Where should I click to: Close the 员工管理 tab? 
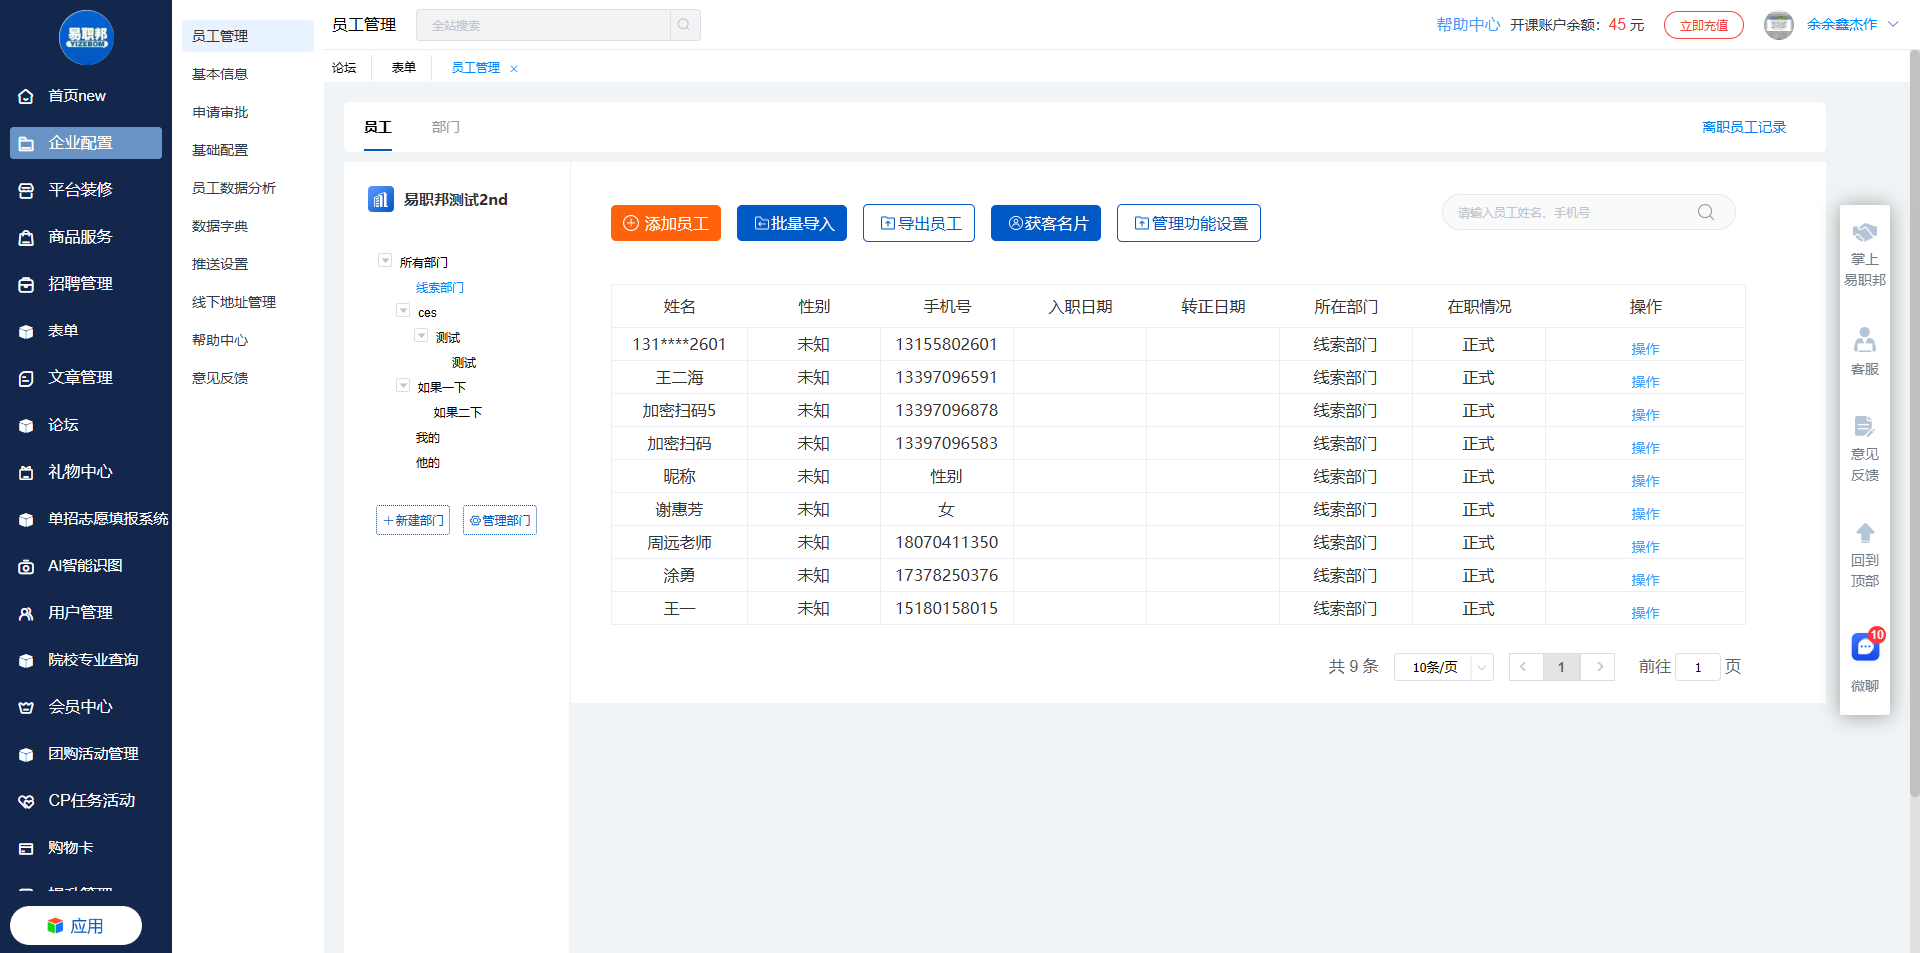coord(514,69)
